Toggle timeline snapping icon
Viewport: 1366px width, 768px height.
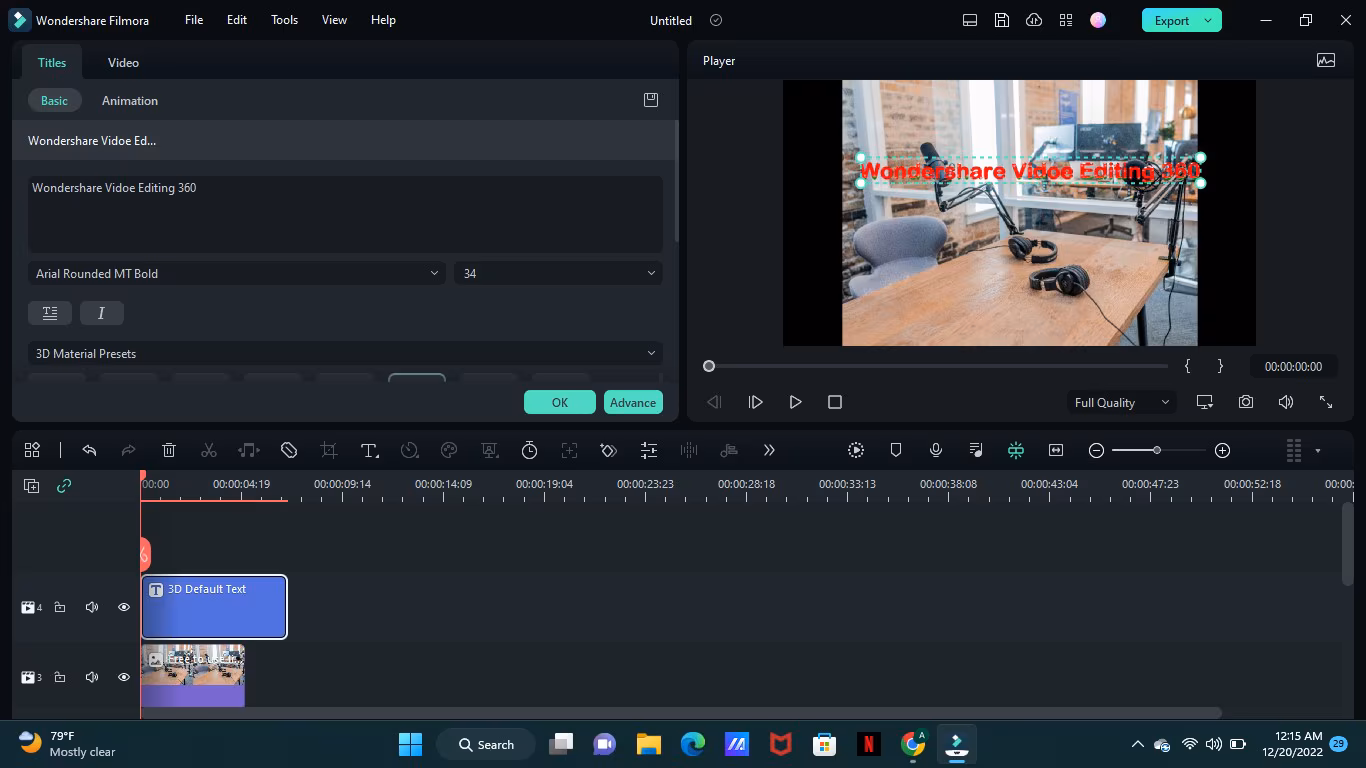click(1016, 450)
